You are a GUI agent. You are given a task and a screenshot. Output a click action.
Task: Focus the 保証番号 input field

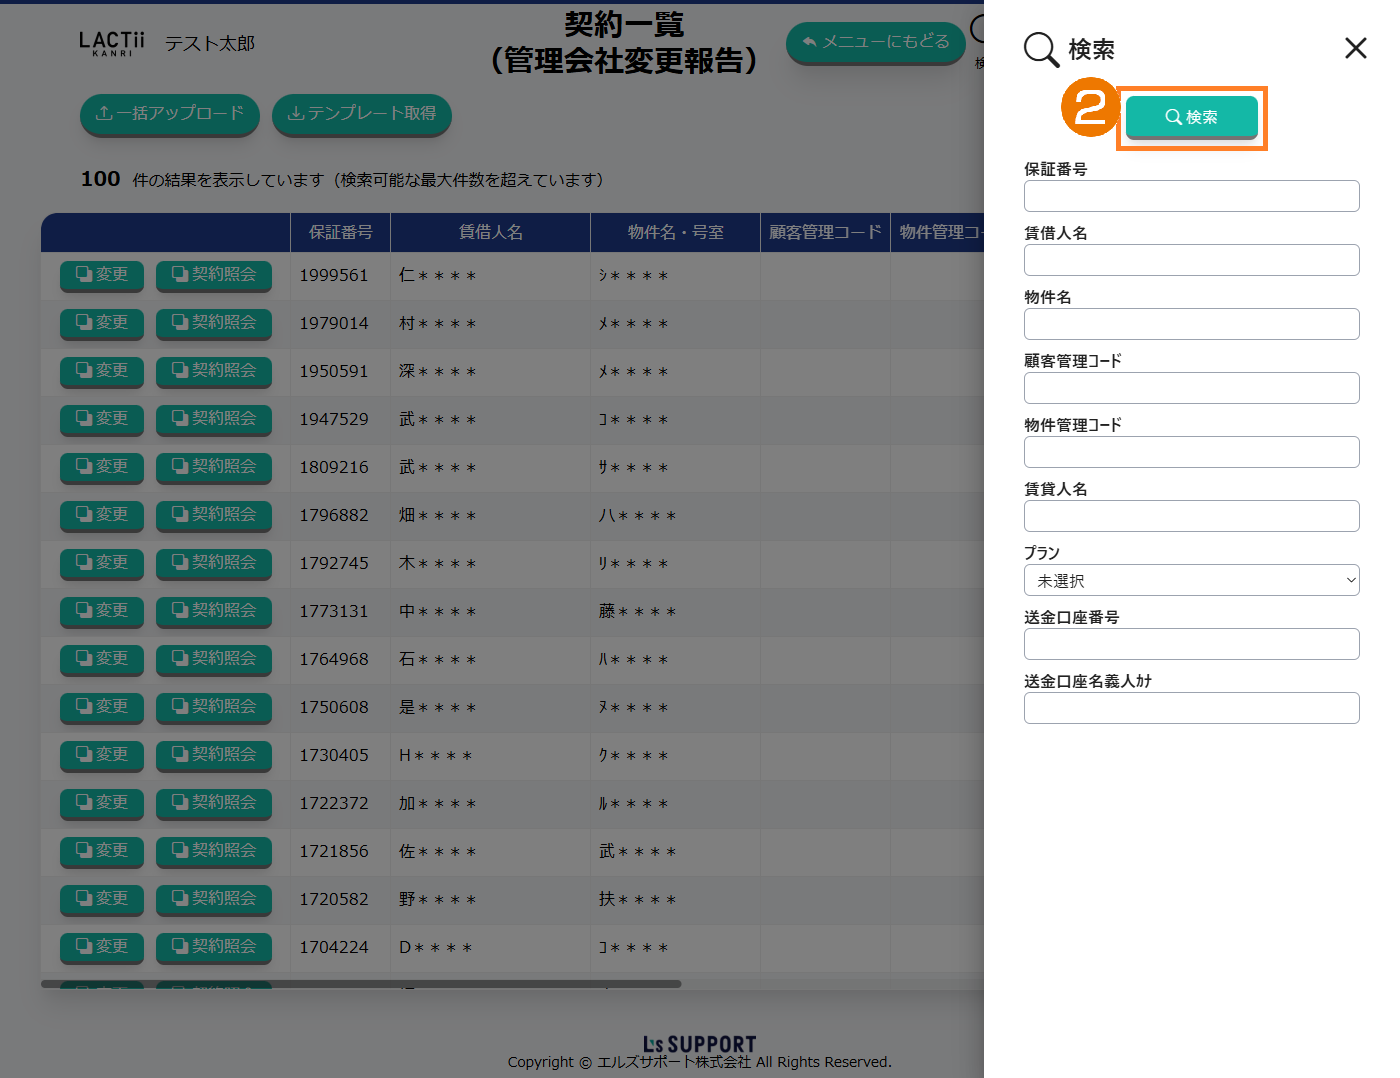pyautogui.click(x=1191, y=196)
